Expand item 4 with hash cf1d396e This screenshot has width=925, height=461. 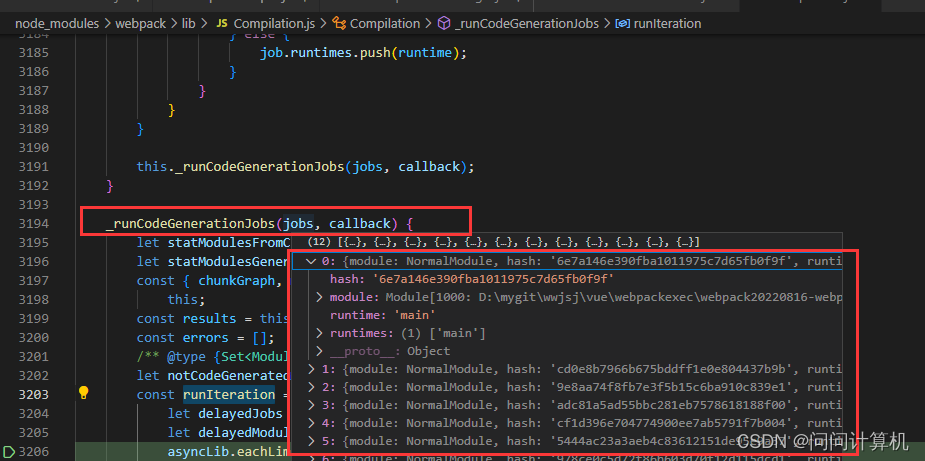click(310, 423)
